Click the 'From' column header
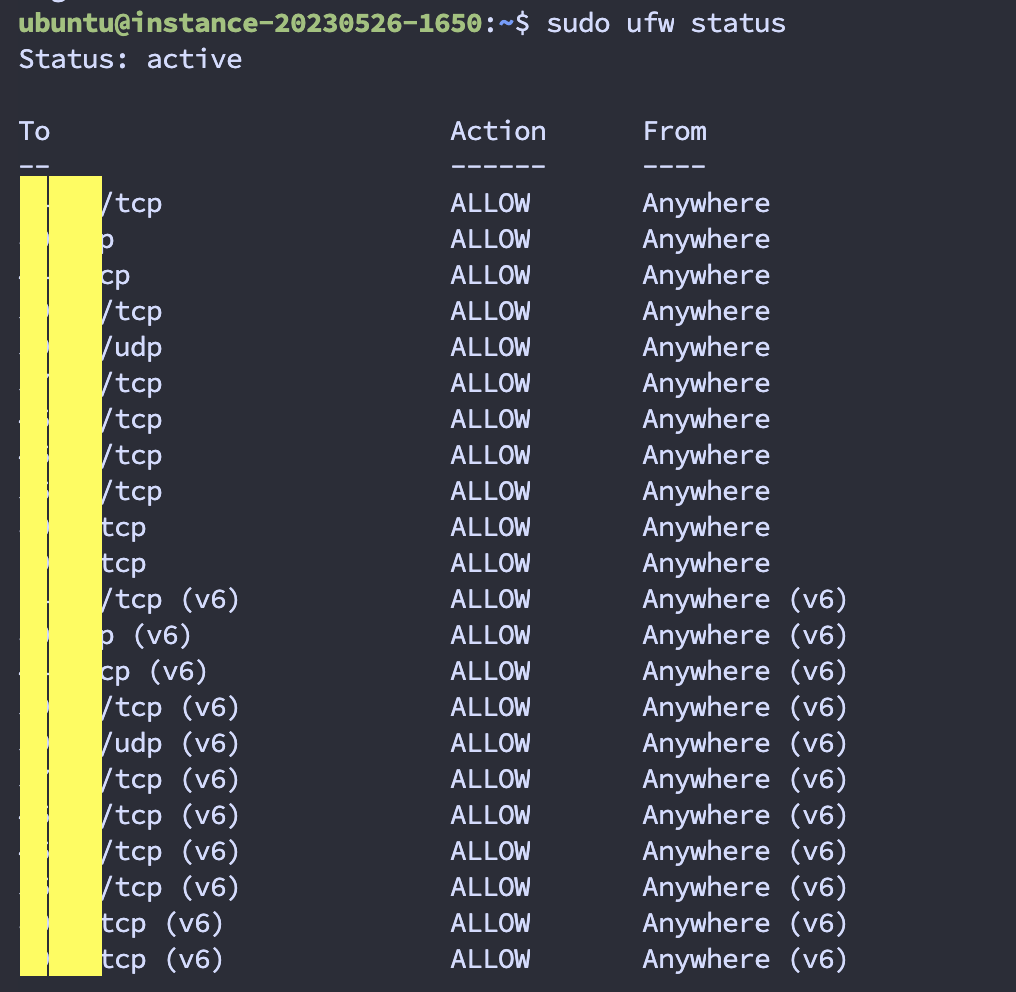The width and height of the screenshot is (1016, 992). 674,131
